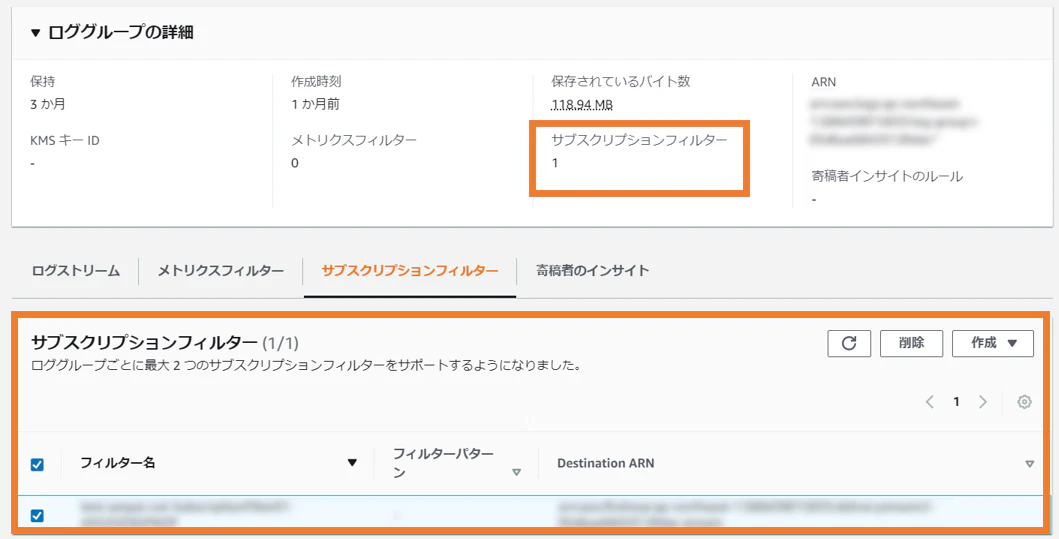The height and width of the screenshot is (539, 1059).
Task: Collapse the ロググループの詳細 section triangle
Action: click(35, 32)
